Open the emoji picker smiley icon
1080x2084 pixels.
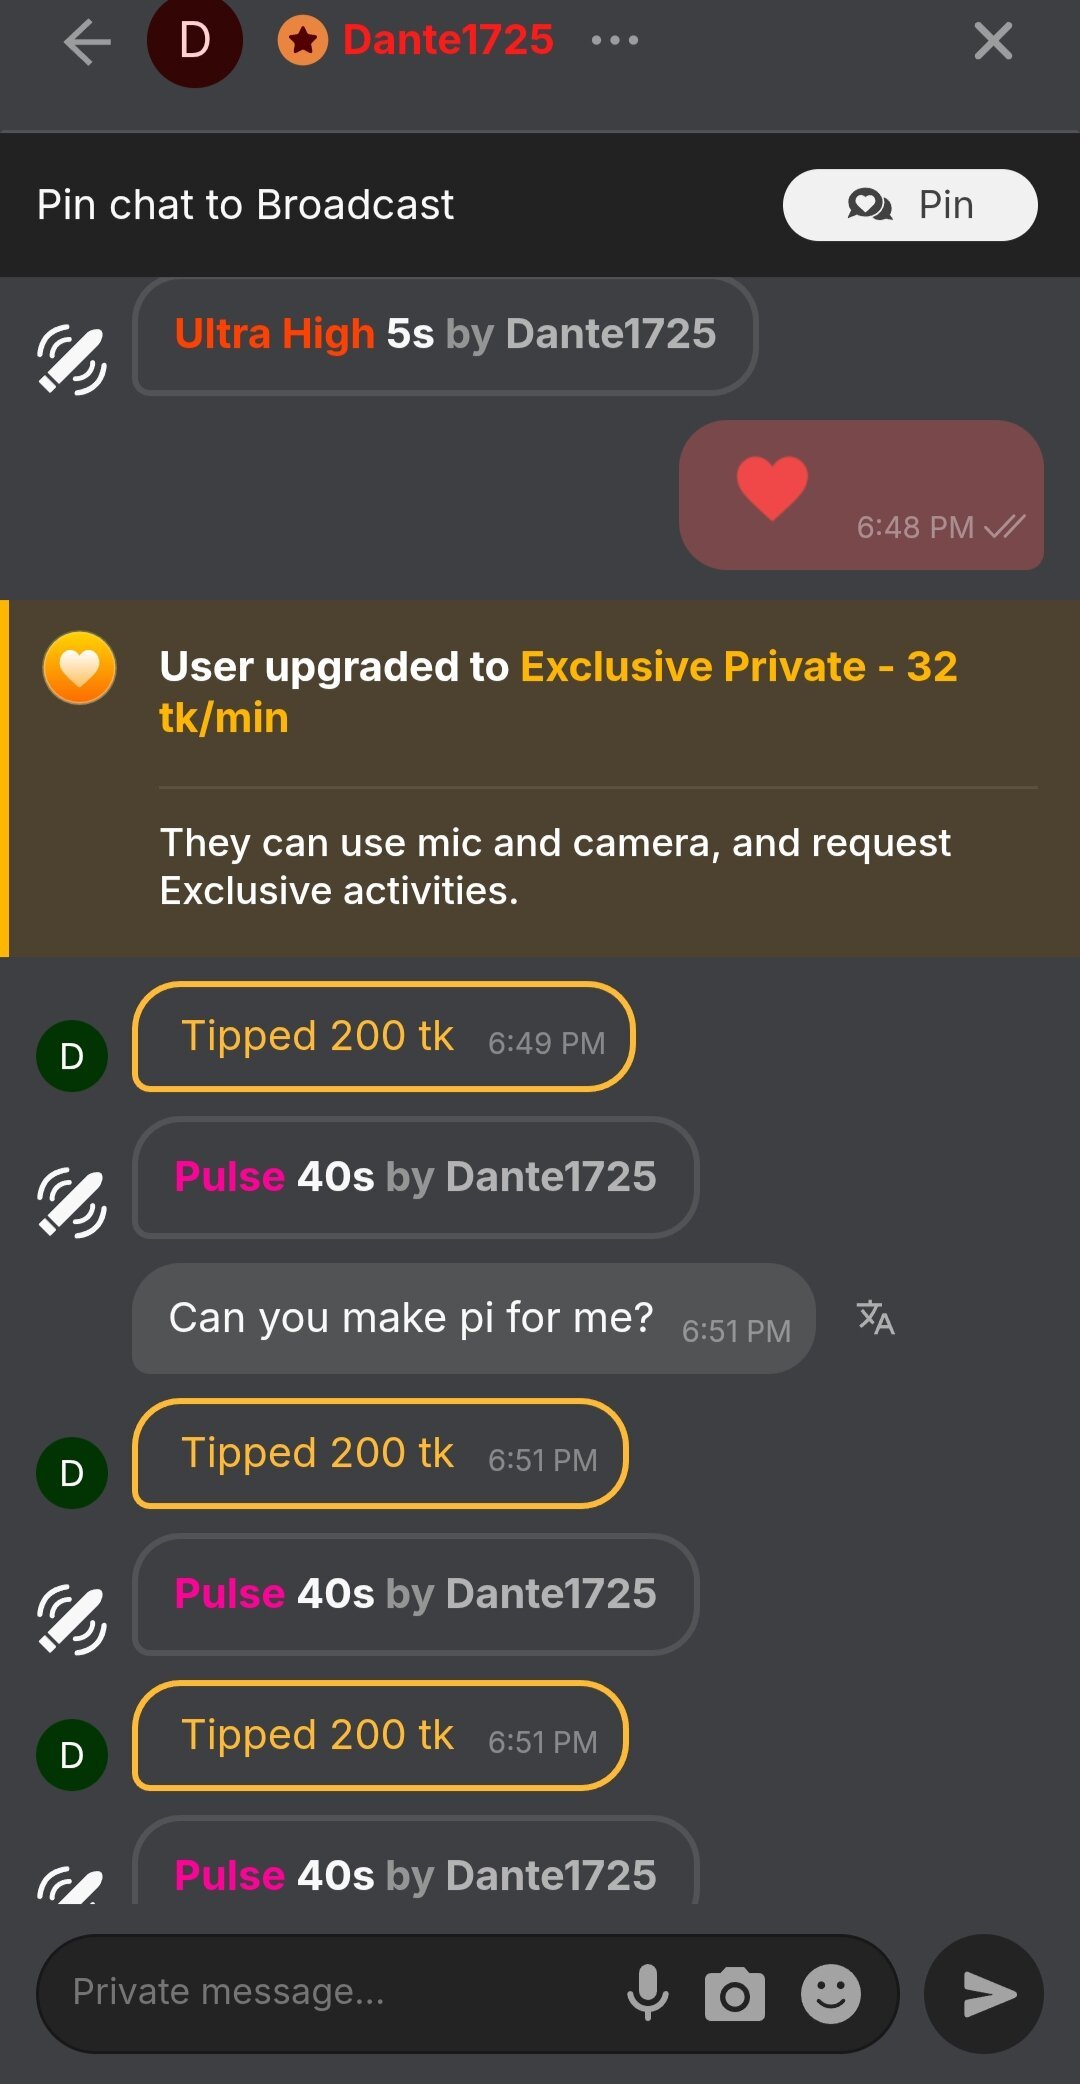click(x=830, y=1994)
